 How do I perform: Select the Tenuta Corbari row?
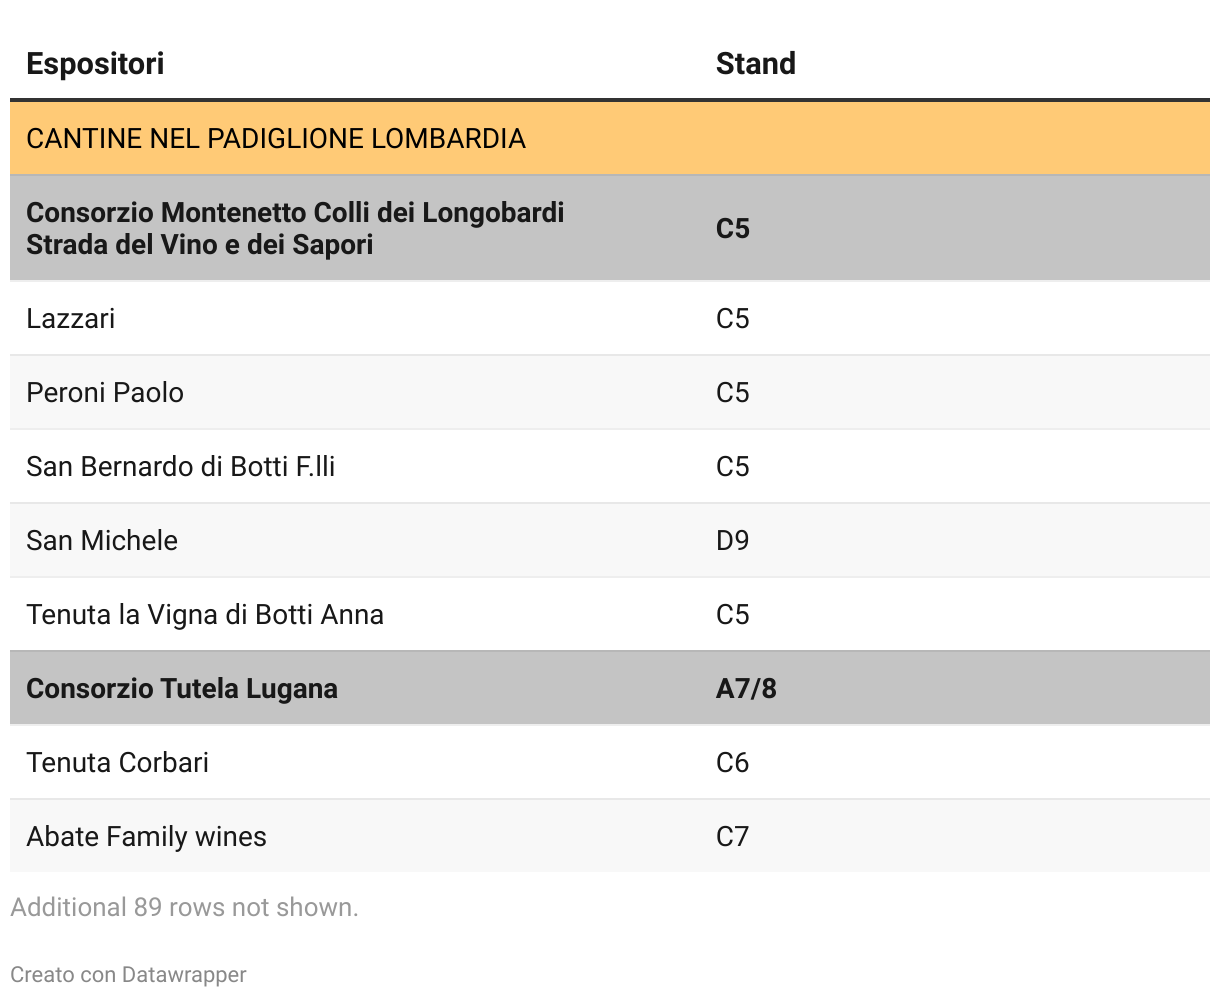click(x=610, y=763)
